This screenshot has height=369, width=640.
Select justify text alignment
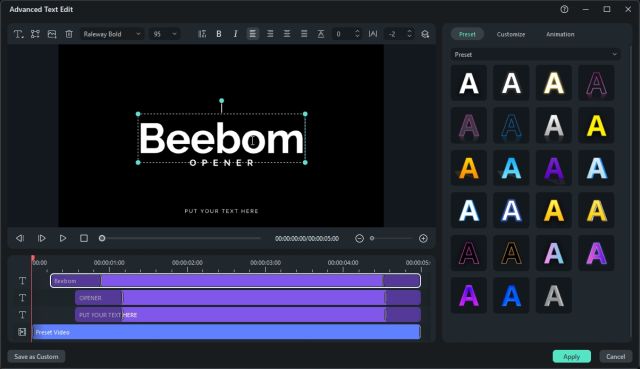click(x=304, y=34)
